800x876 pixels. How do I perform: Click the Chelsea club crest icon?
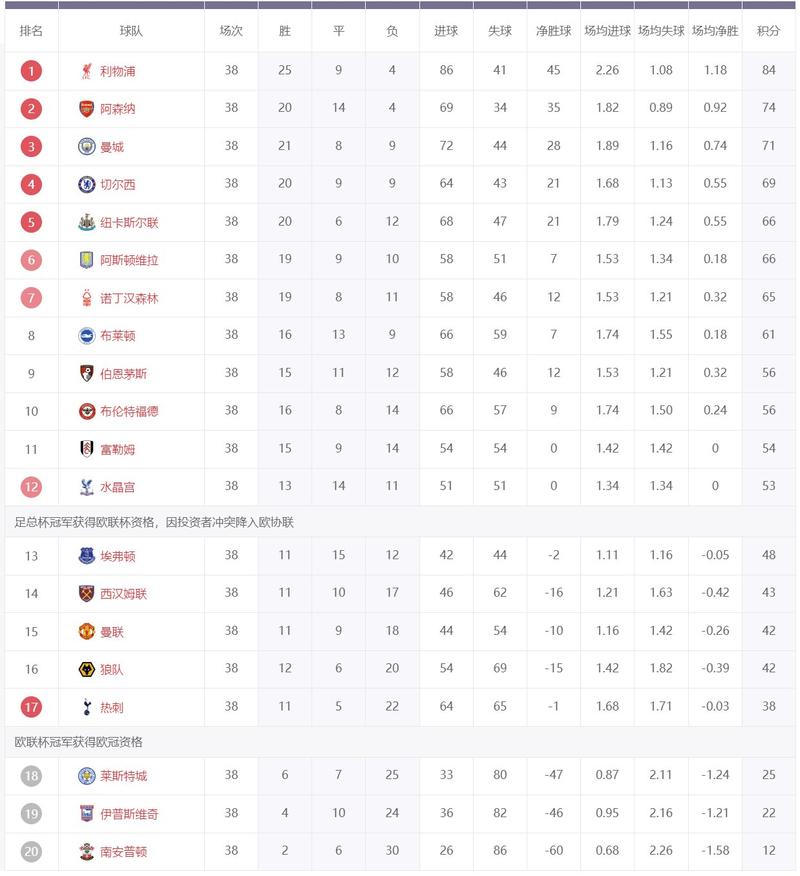pyautogui.click(x=87, y=185)
